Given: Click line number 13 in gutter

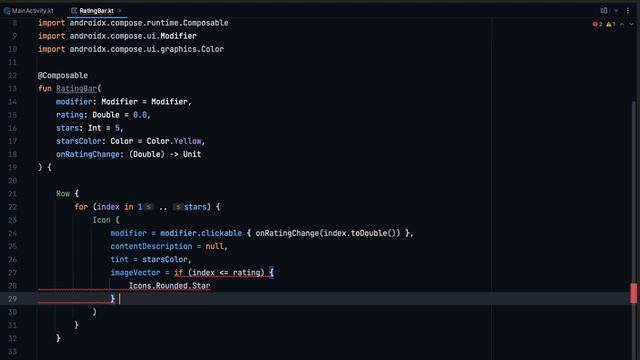Looking at the screenshot, I should pyautogui.click(x=12, y=89).
